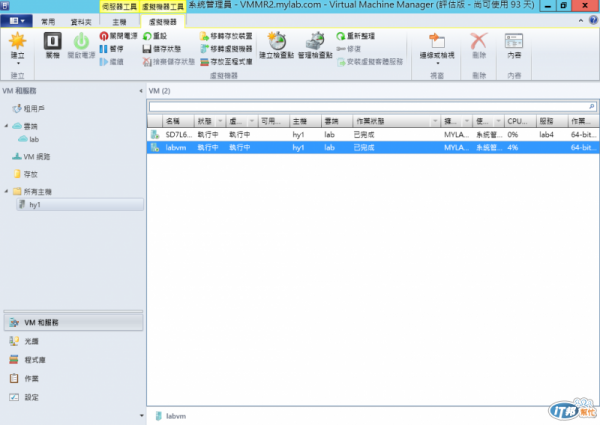This screenshot has height=425, width=600.
Task: Collapse the VM 和服務 navigation pane
Action: tap(141, 91)
